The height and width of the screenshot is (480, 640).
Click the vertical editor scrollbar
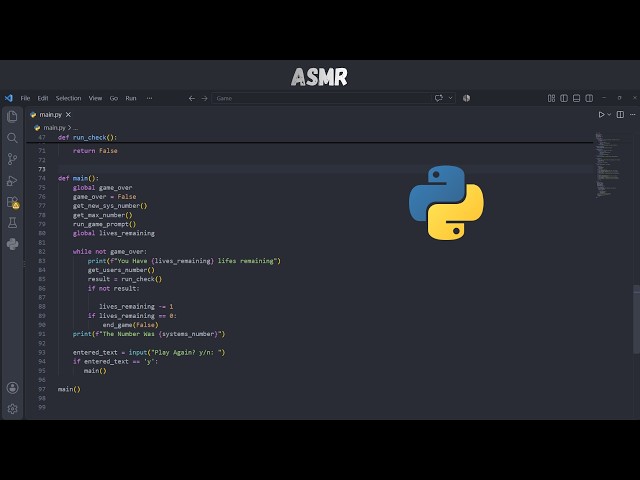[636, 320]
